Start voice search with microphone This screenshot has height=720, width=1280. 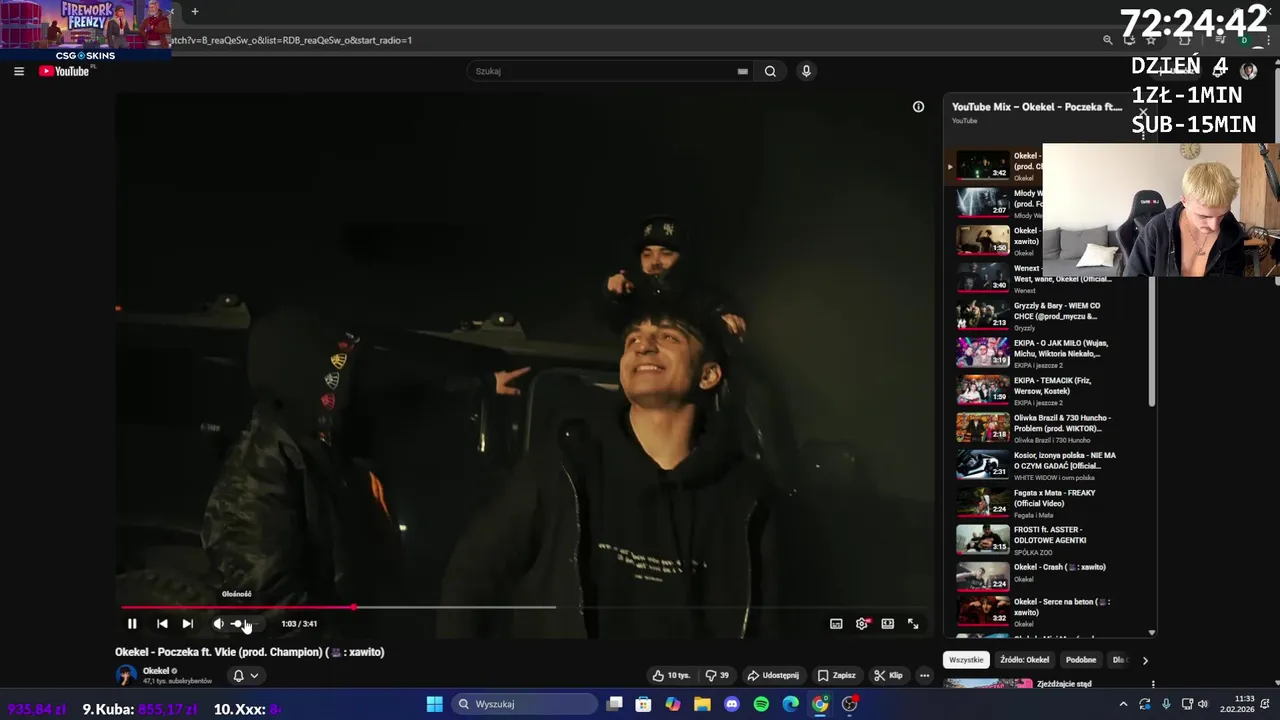806,71
